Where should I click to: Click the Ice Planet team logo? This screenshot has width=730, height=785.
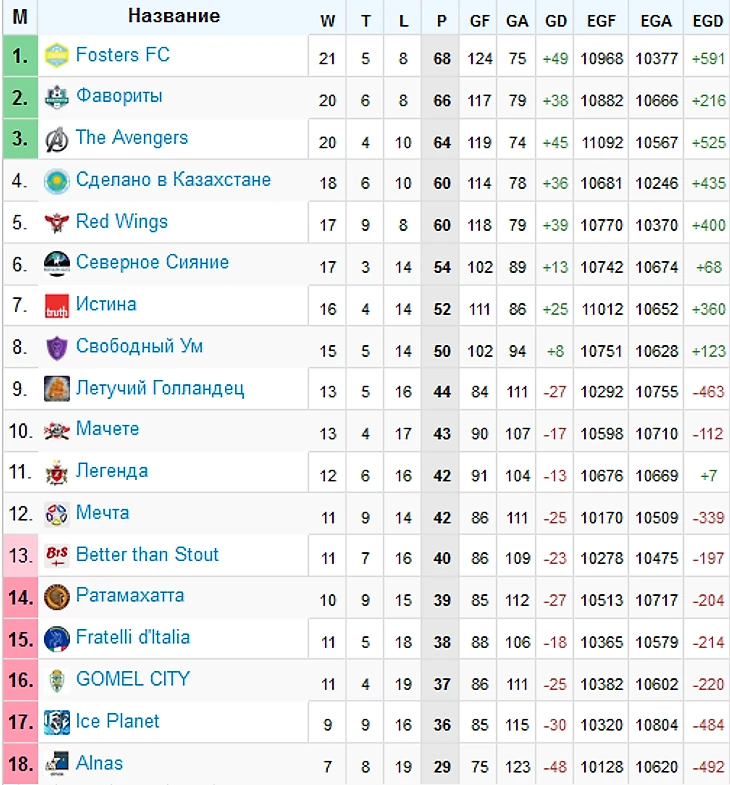point(57,722)
